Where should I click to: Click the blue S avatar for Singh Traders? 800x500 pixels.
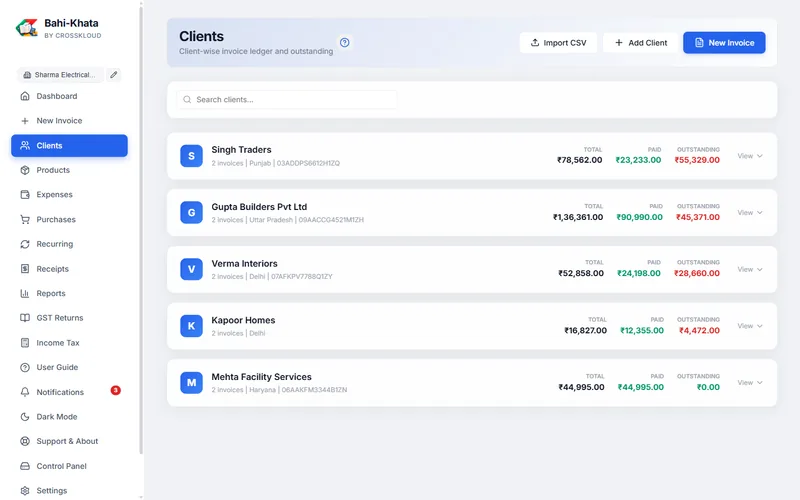coord(191,156)
